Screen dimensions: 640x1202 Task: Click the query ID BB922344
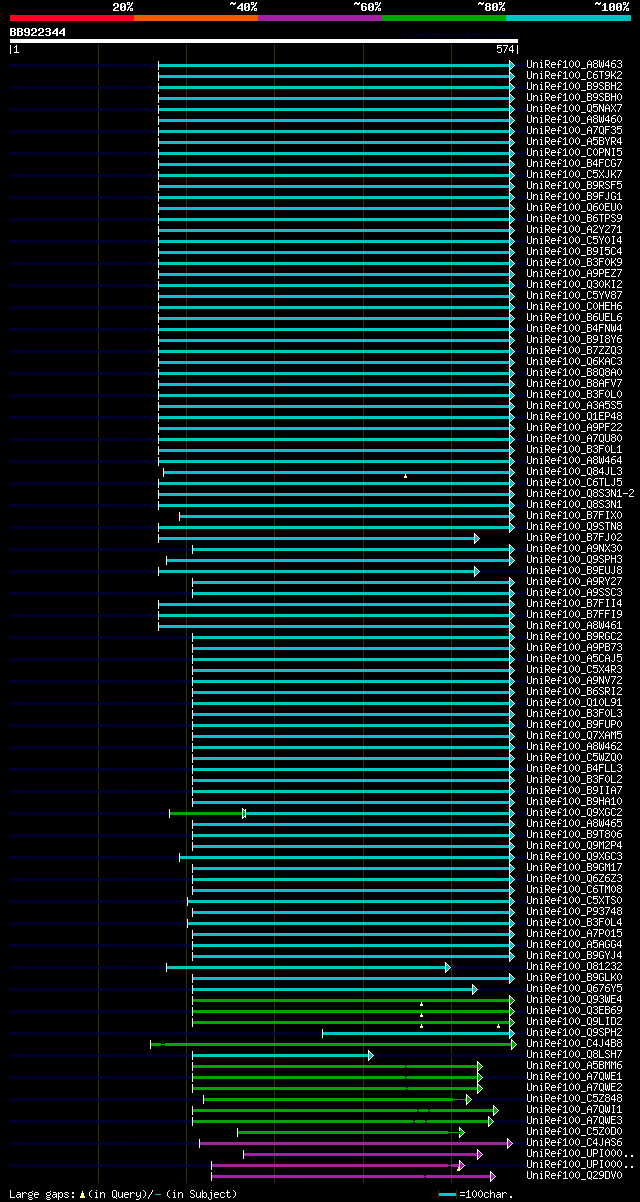click(38, 32)
